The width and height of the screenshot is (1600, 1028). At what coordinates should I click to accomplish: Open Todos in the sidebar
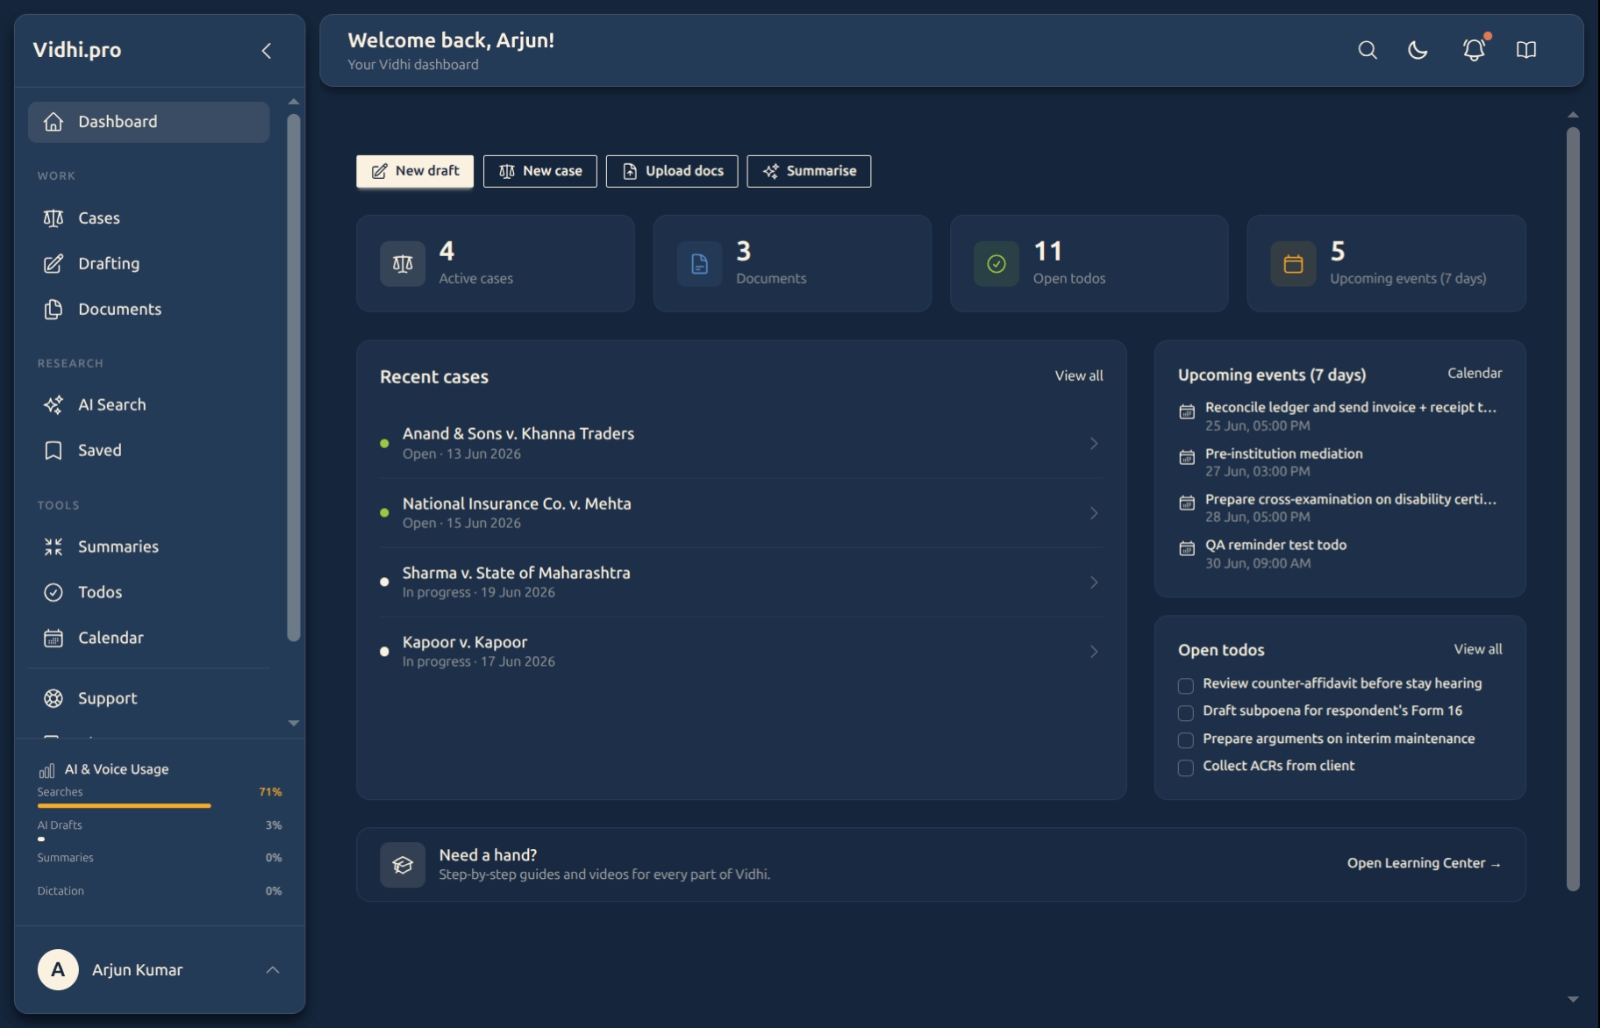pyautogui.click(x=149, y=593)
